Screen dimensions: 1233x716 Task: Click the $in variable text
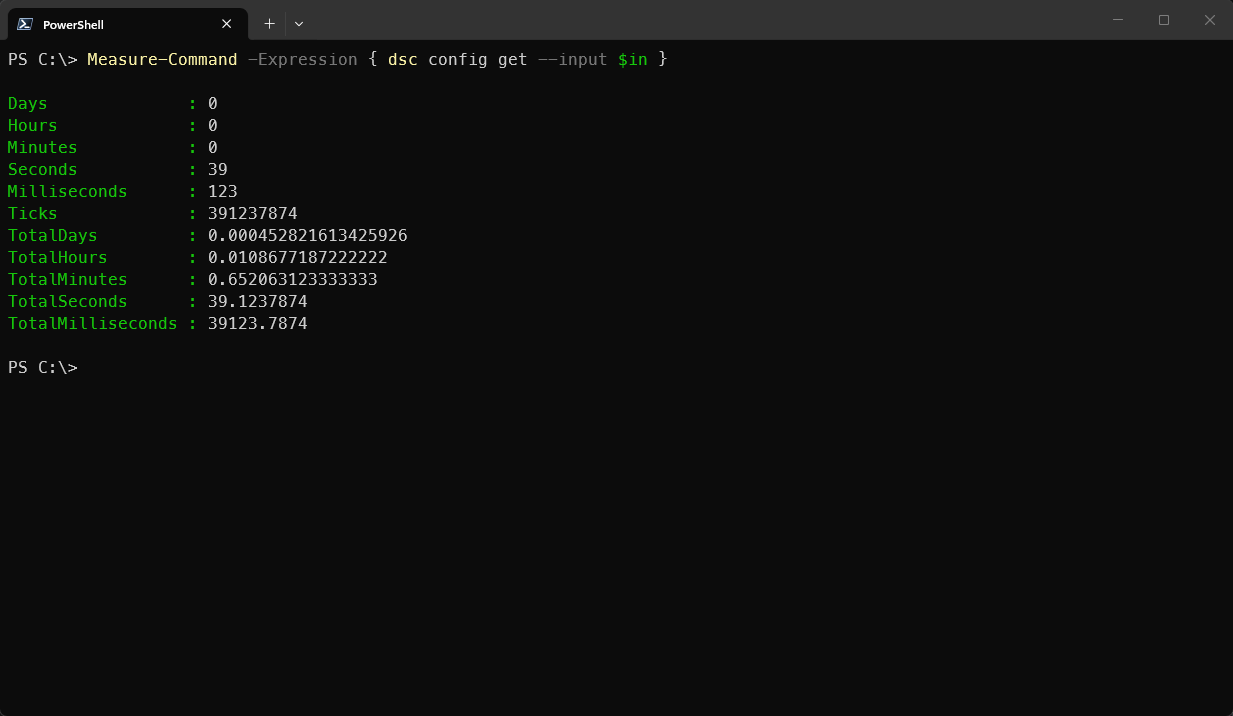point(633,60)
